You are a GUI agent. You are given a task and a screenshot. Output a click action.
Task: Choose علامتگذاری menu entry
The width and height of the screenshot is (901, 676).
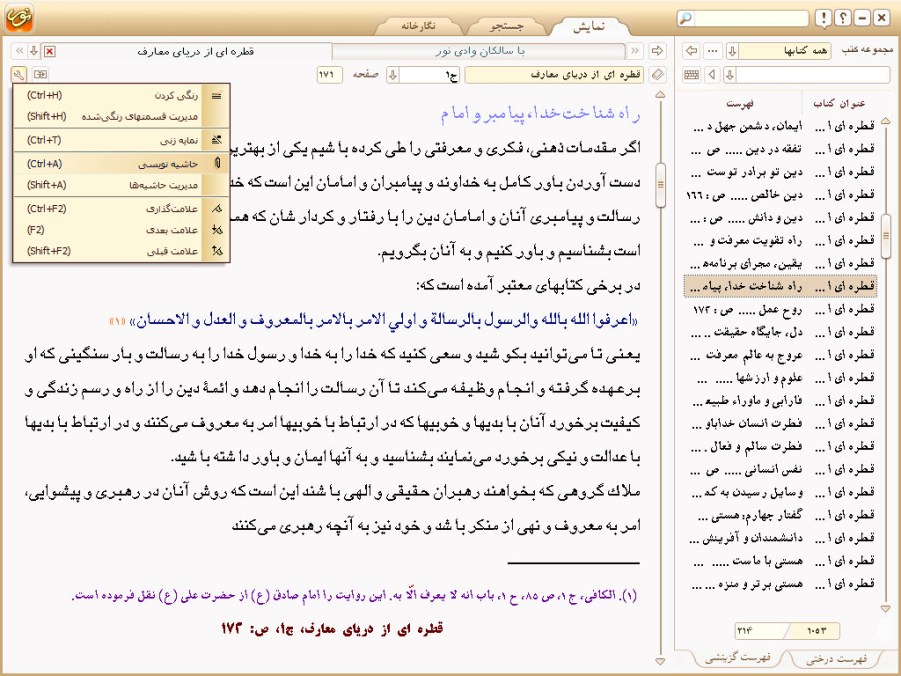(x=121, y=209)
